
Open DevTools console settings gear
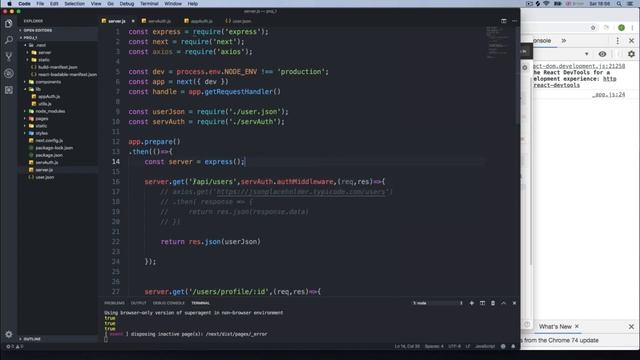click(x=631, y=54)
